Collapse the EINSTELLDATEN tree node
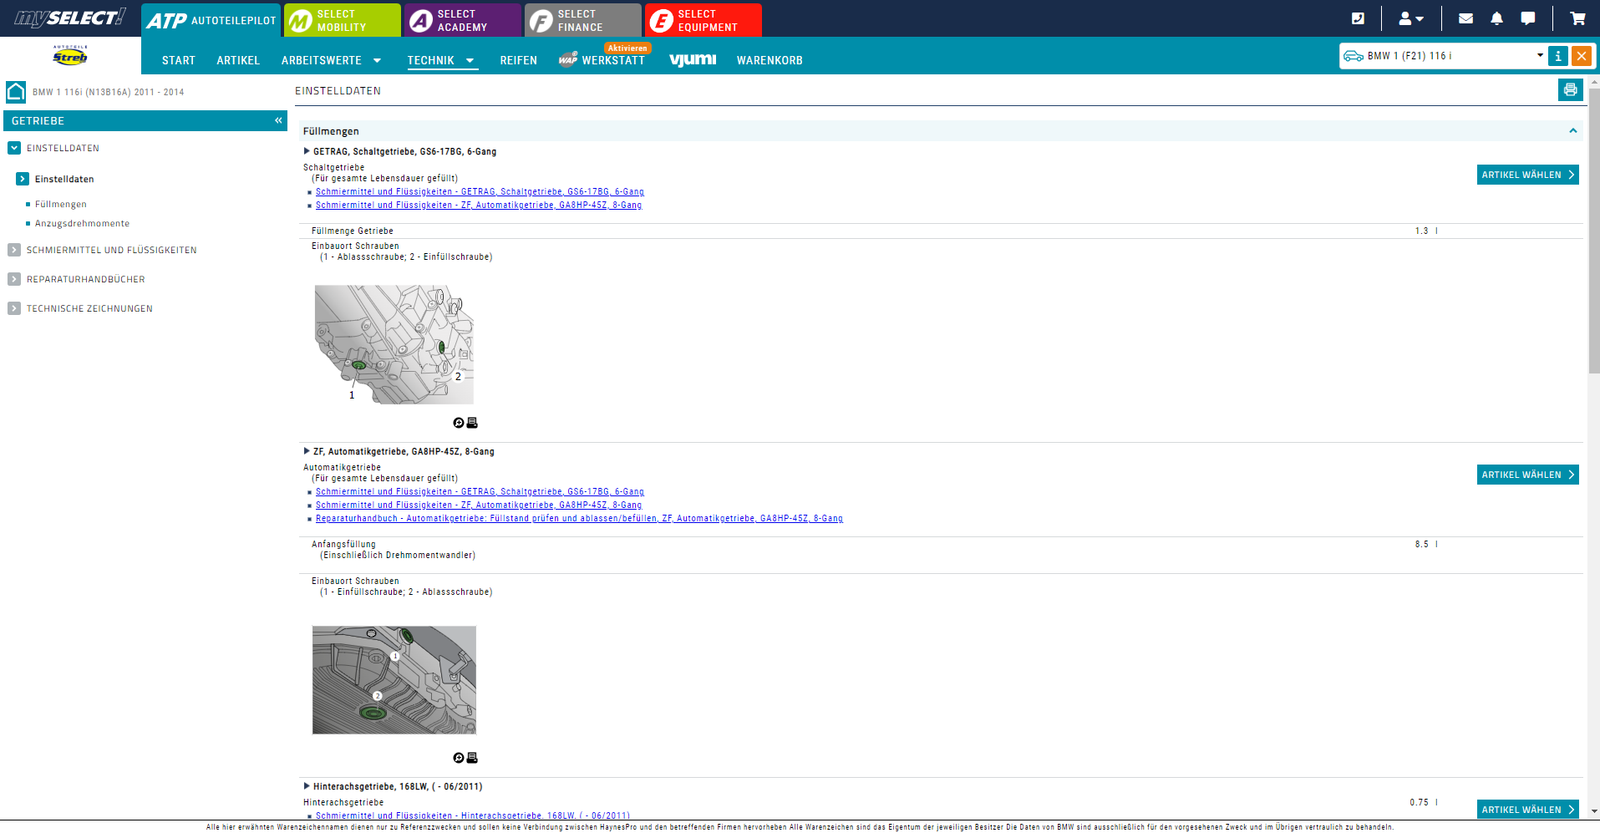This screenshot has width=1600, height=833. [x=14, y=148]
